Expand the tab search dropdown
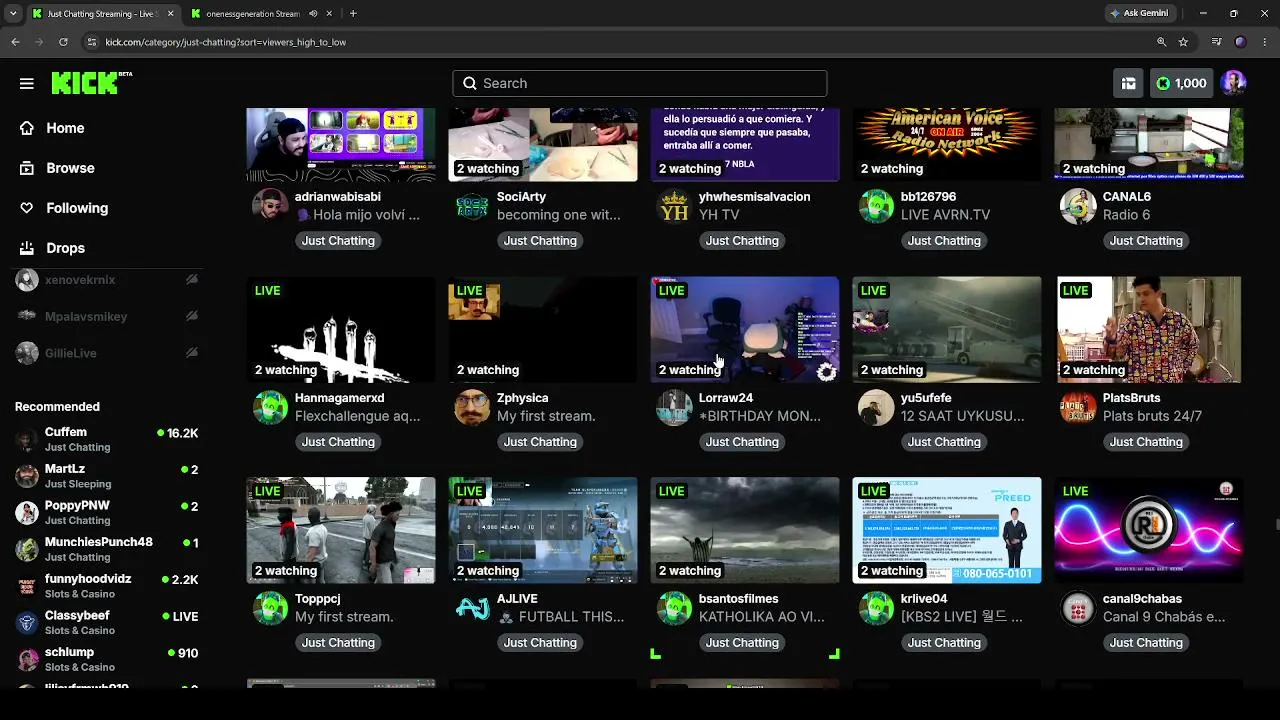 (x=13, y=14)
